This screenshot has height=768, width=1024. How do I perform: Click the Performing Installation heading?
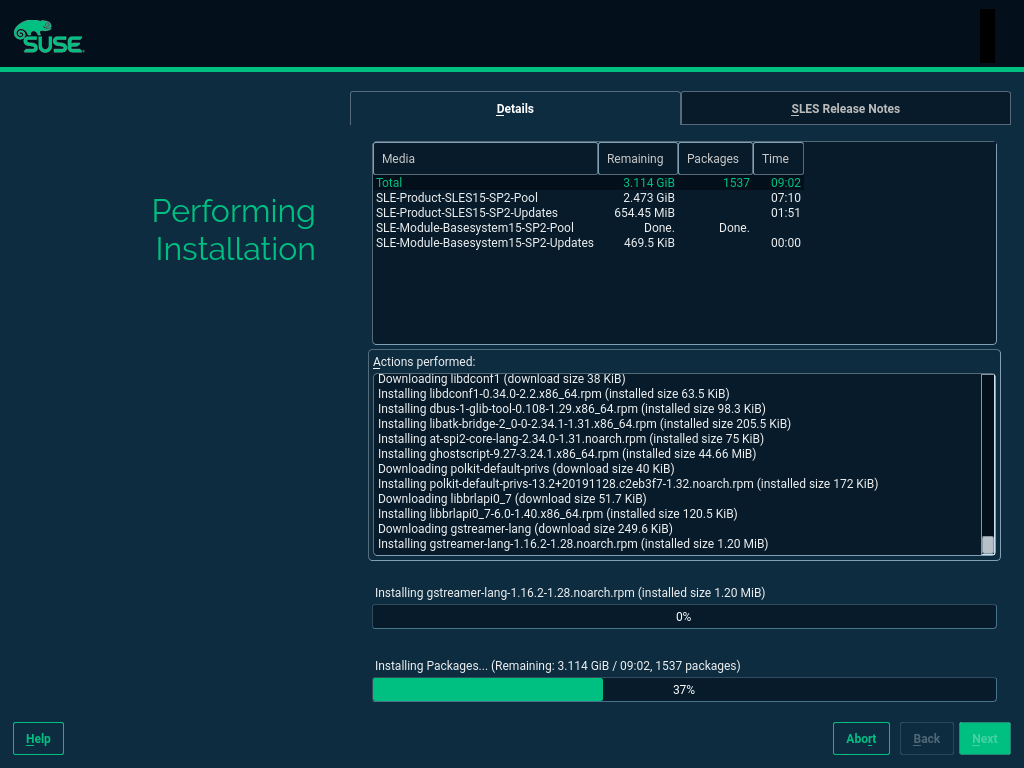point(234,230)
